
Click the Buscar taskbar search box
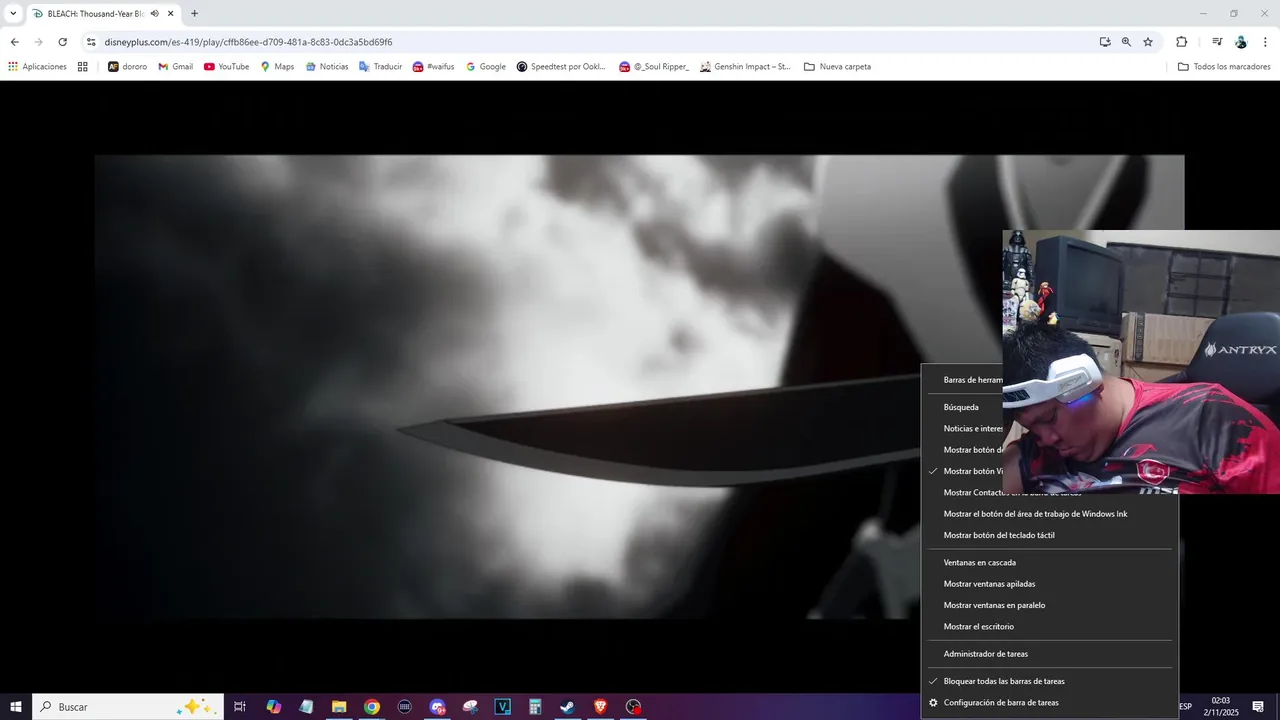[128, 707]
